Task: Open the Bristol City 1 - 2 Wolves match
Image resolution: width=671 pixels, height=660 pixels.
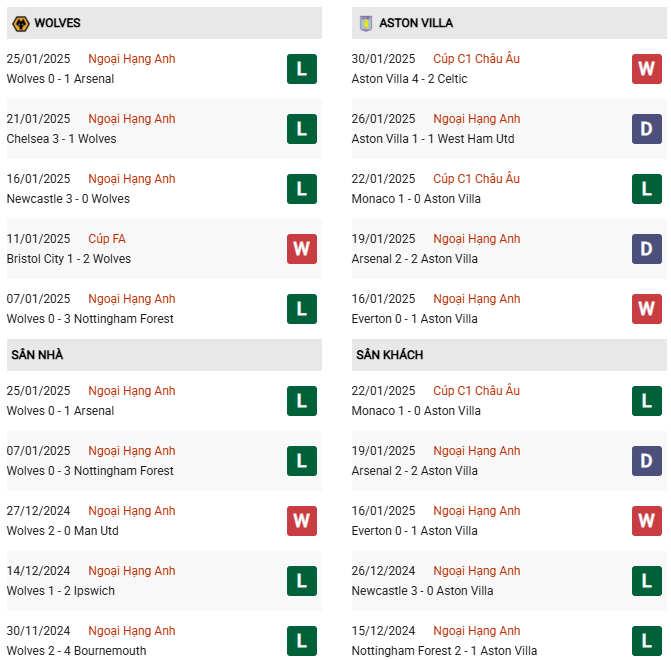Action: pos(68,259)
